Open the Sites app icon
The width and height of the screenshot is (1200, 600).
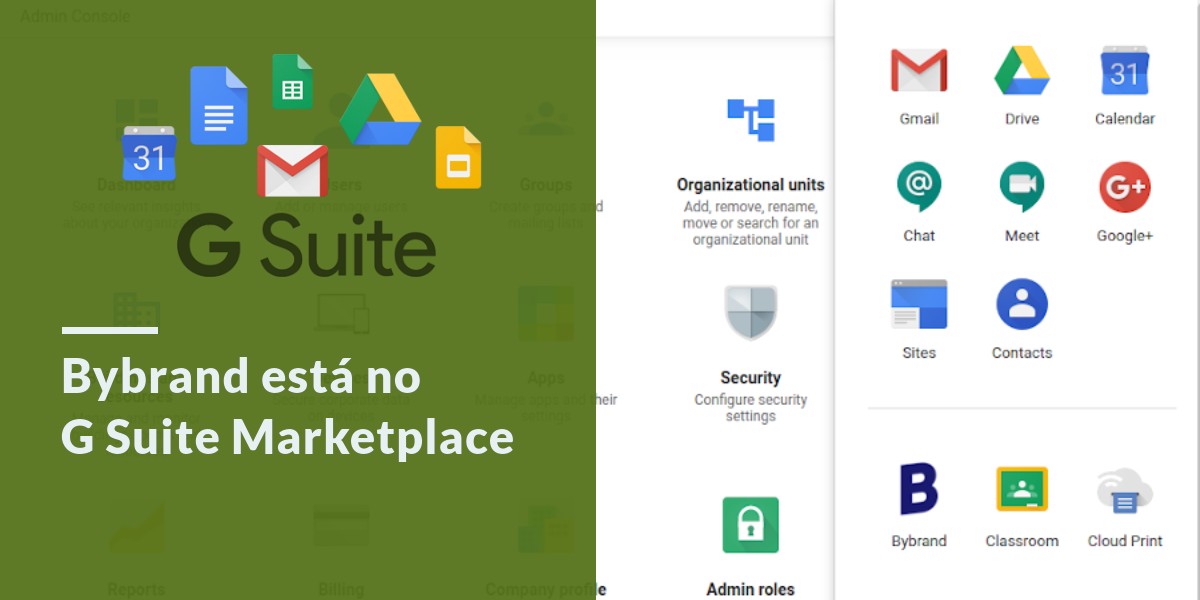coord(918,304)
